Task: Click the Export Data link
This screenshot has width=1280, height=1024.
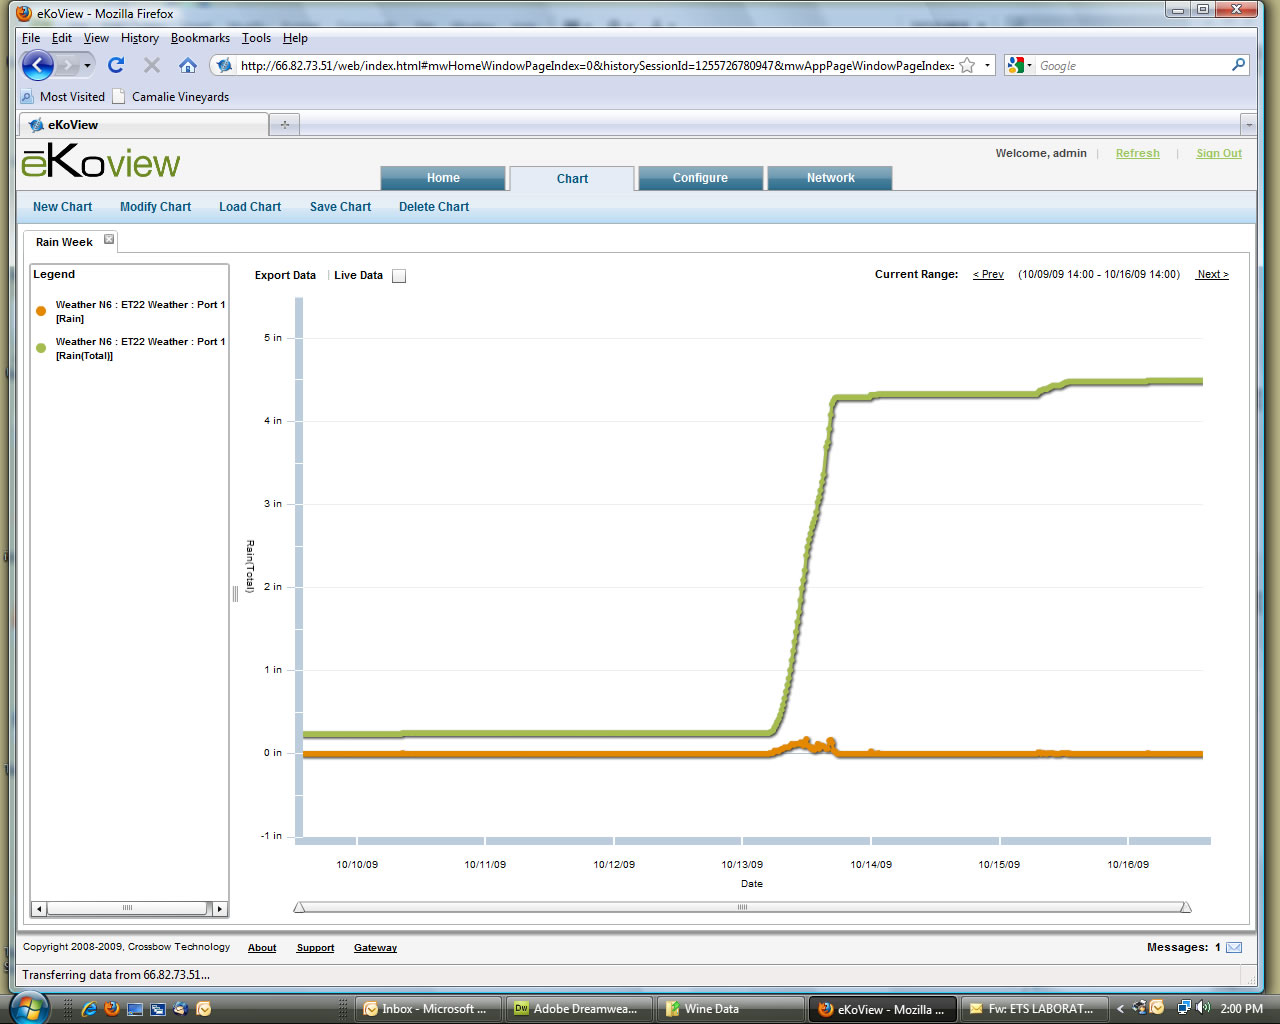Action: pos(285,275)
